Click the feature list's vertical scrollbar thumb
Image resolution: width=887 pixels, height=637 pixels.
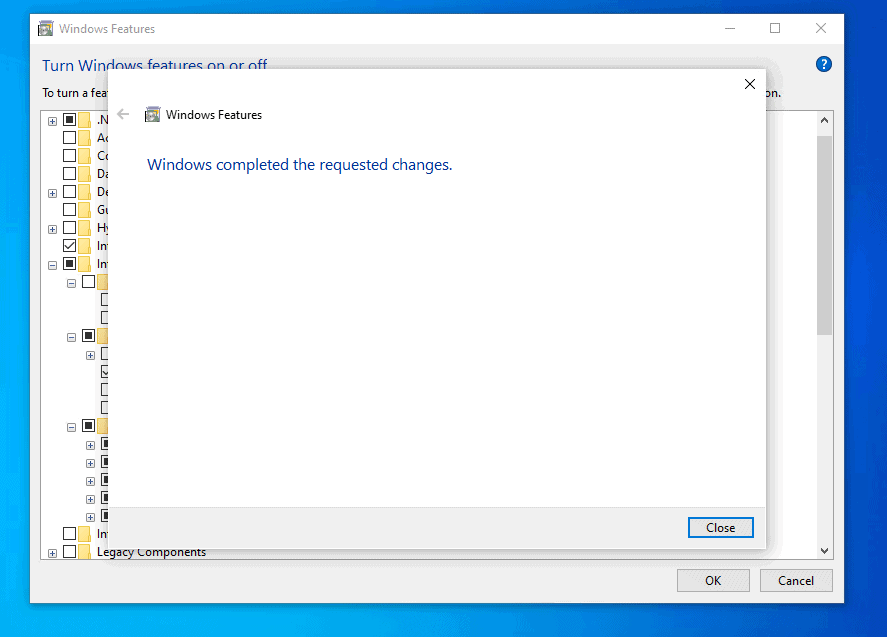pos(824,235)
